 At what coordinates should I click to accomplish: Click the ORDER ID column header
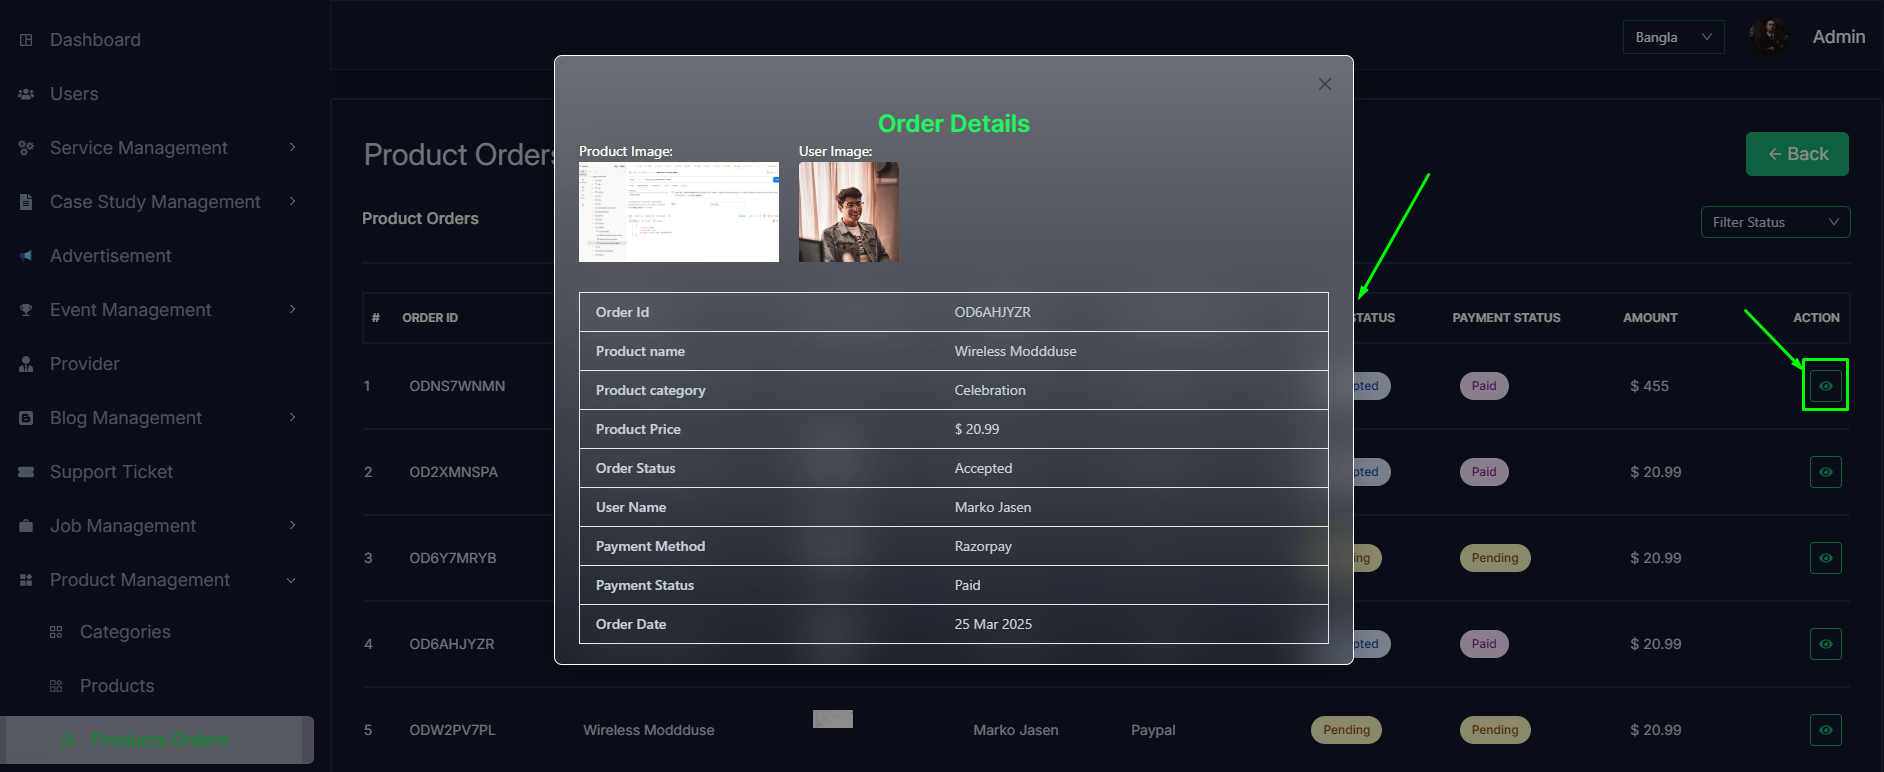coord(430,318)
